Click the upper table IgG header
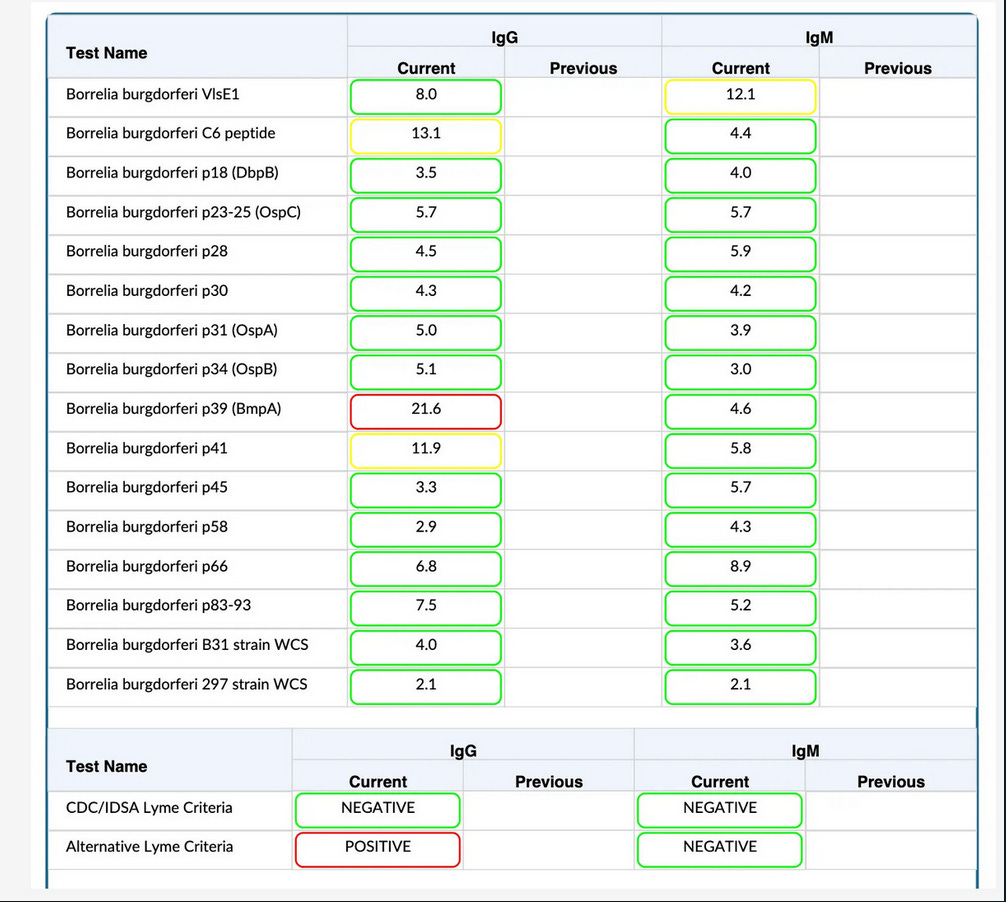This screenshot has width=1006, height=902. point(504,37)
